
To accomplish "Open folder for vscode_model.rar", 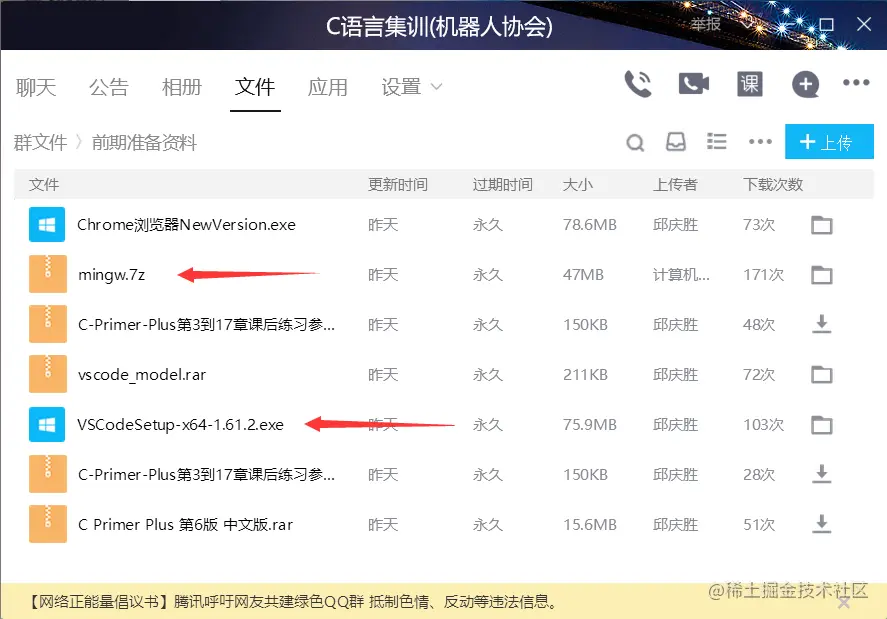I will tap(821, 374).
